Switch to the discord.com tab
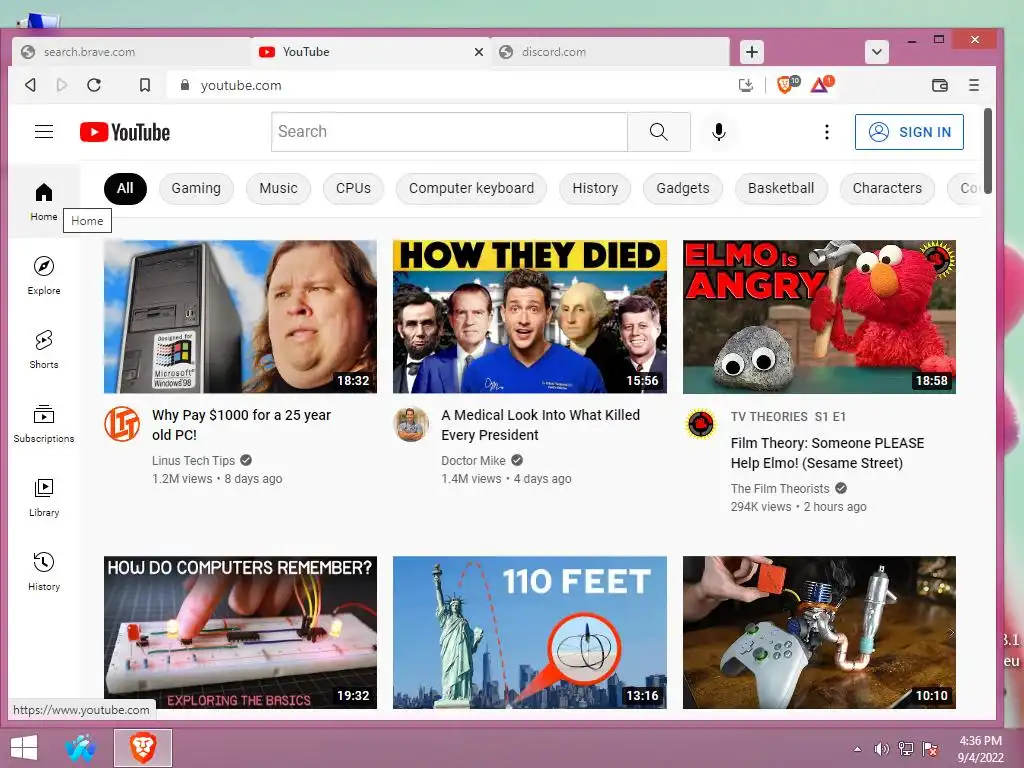Screen dimensions: 1024x768 (x=611, y=52)
